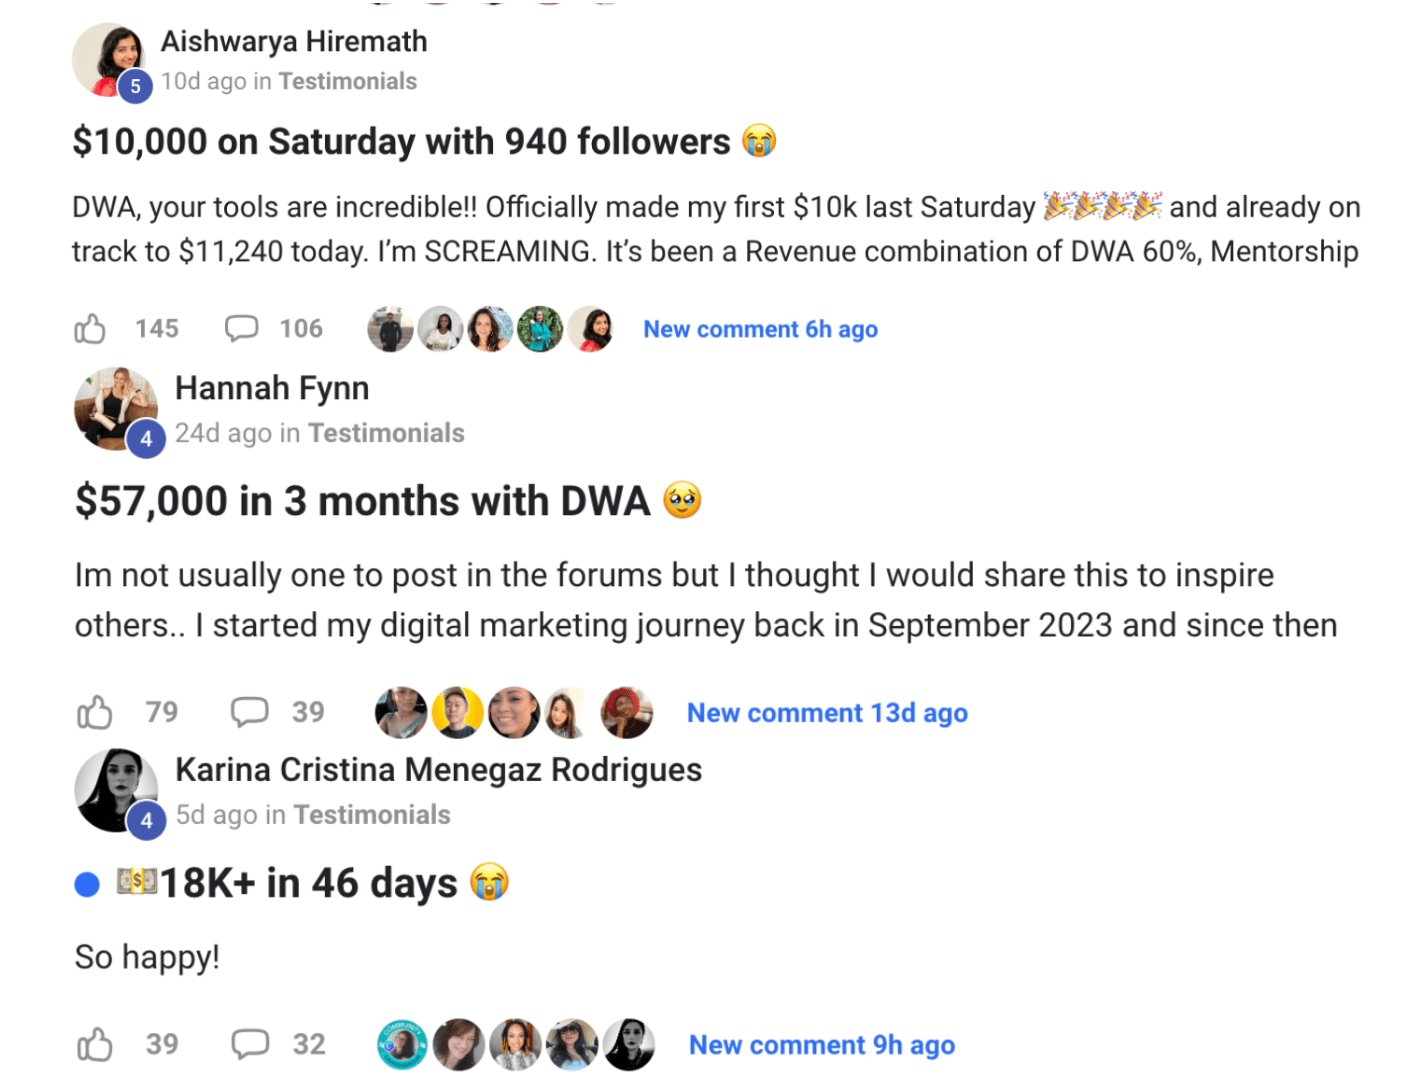Like Aishwarya Hiremath's $10,000 post
Screen dimensions: 1420x1086
[90, 329]
